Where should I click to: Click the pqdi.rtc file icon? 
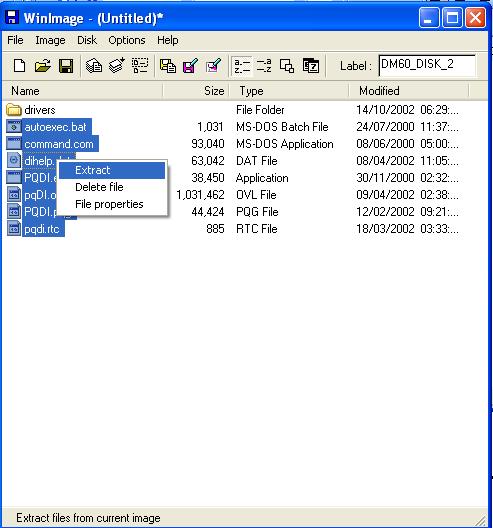pos(14,229)
